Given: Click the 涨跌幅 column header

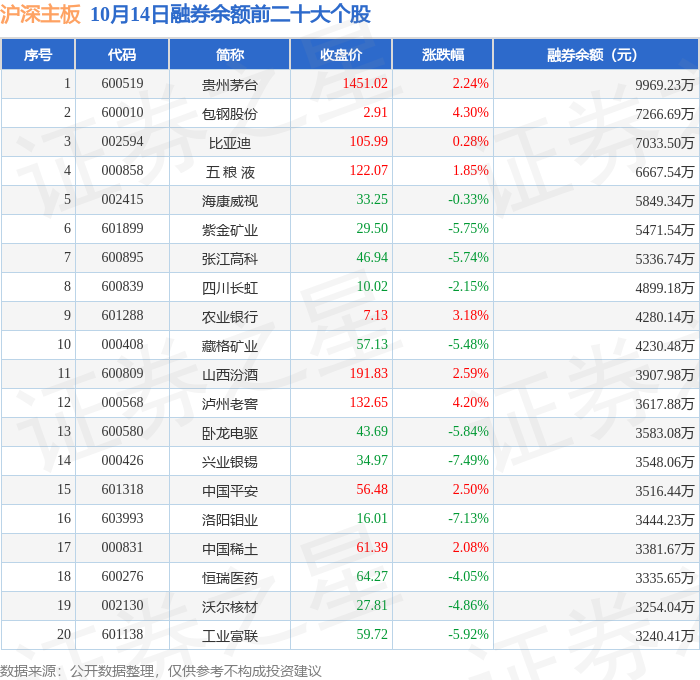Looking at the screenshot, I should coord(442,54).
